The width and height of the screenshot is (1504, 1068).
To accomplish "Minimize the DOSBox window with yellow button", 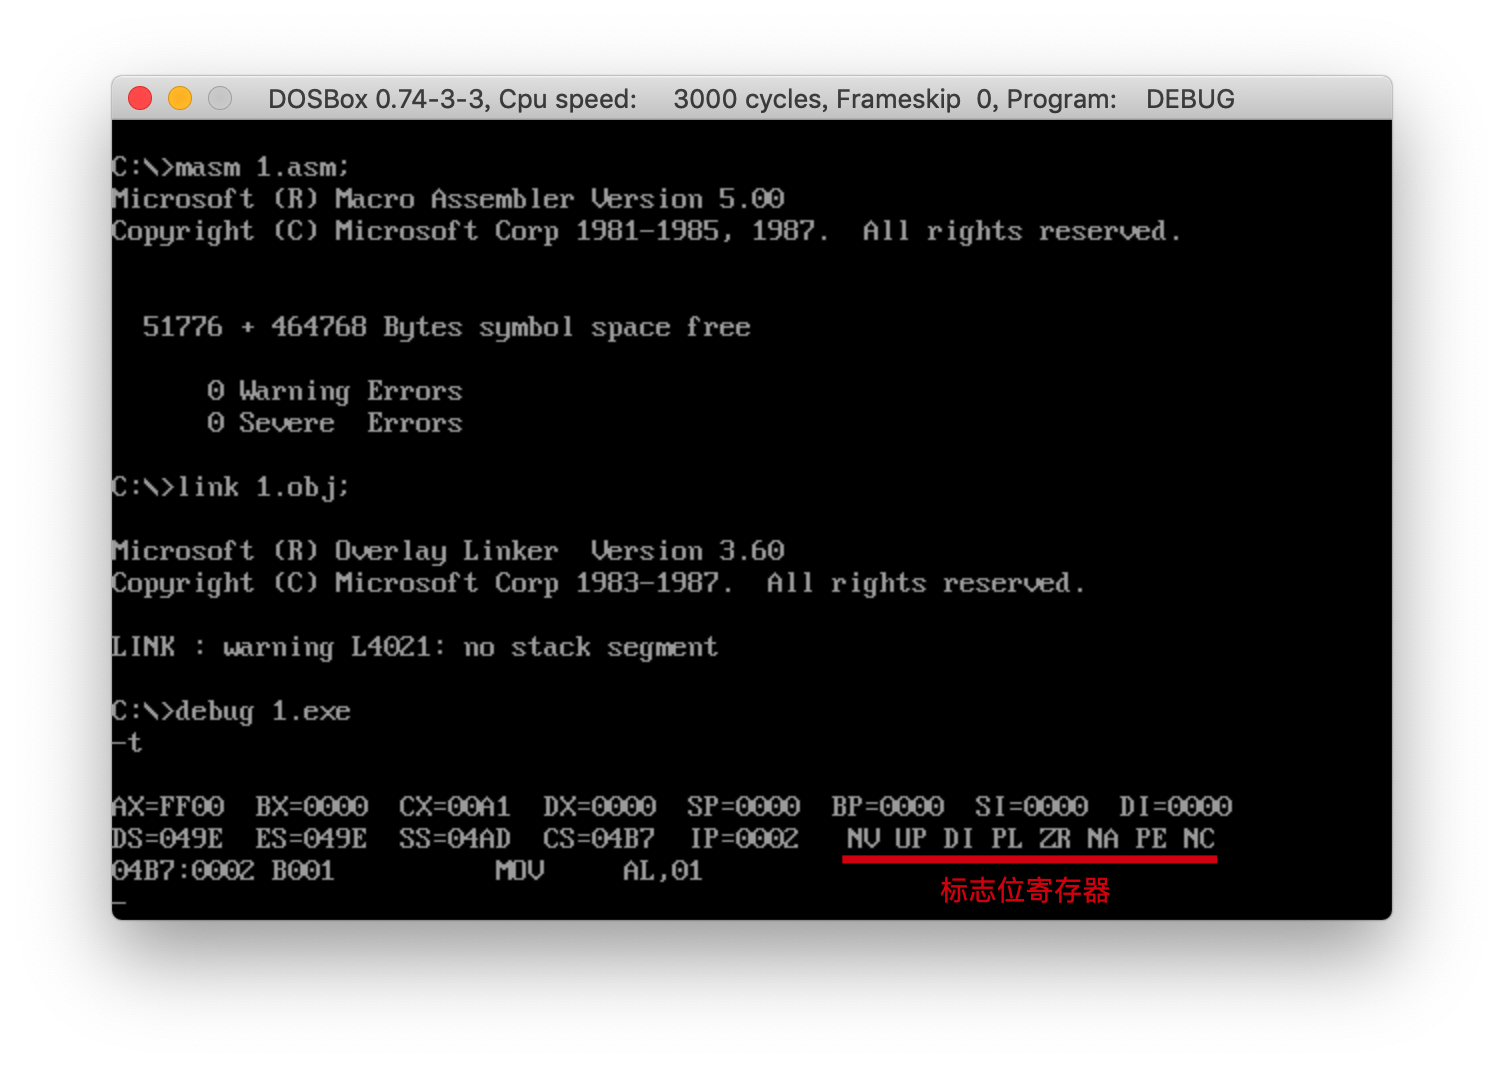I will tap(180, 98).
